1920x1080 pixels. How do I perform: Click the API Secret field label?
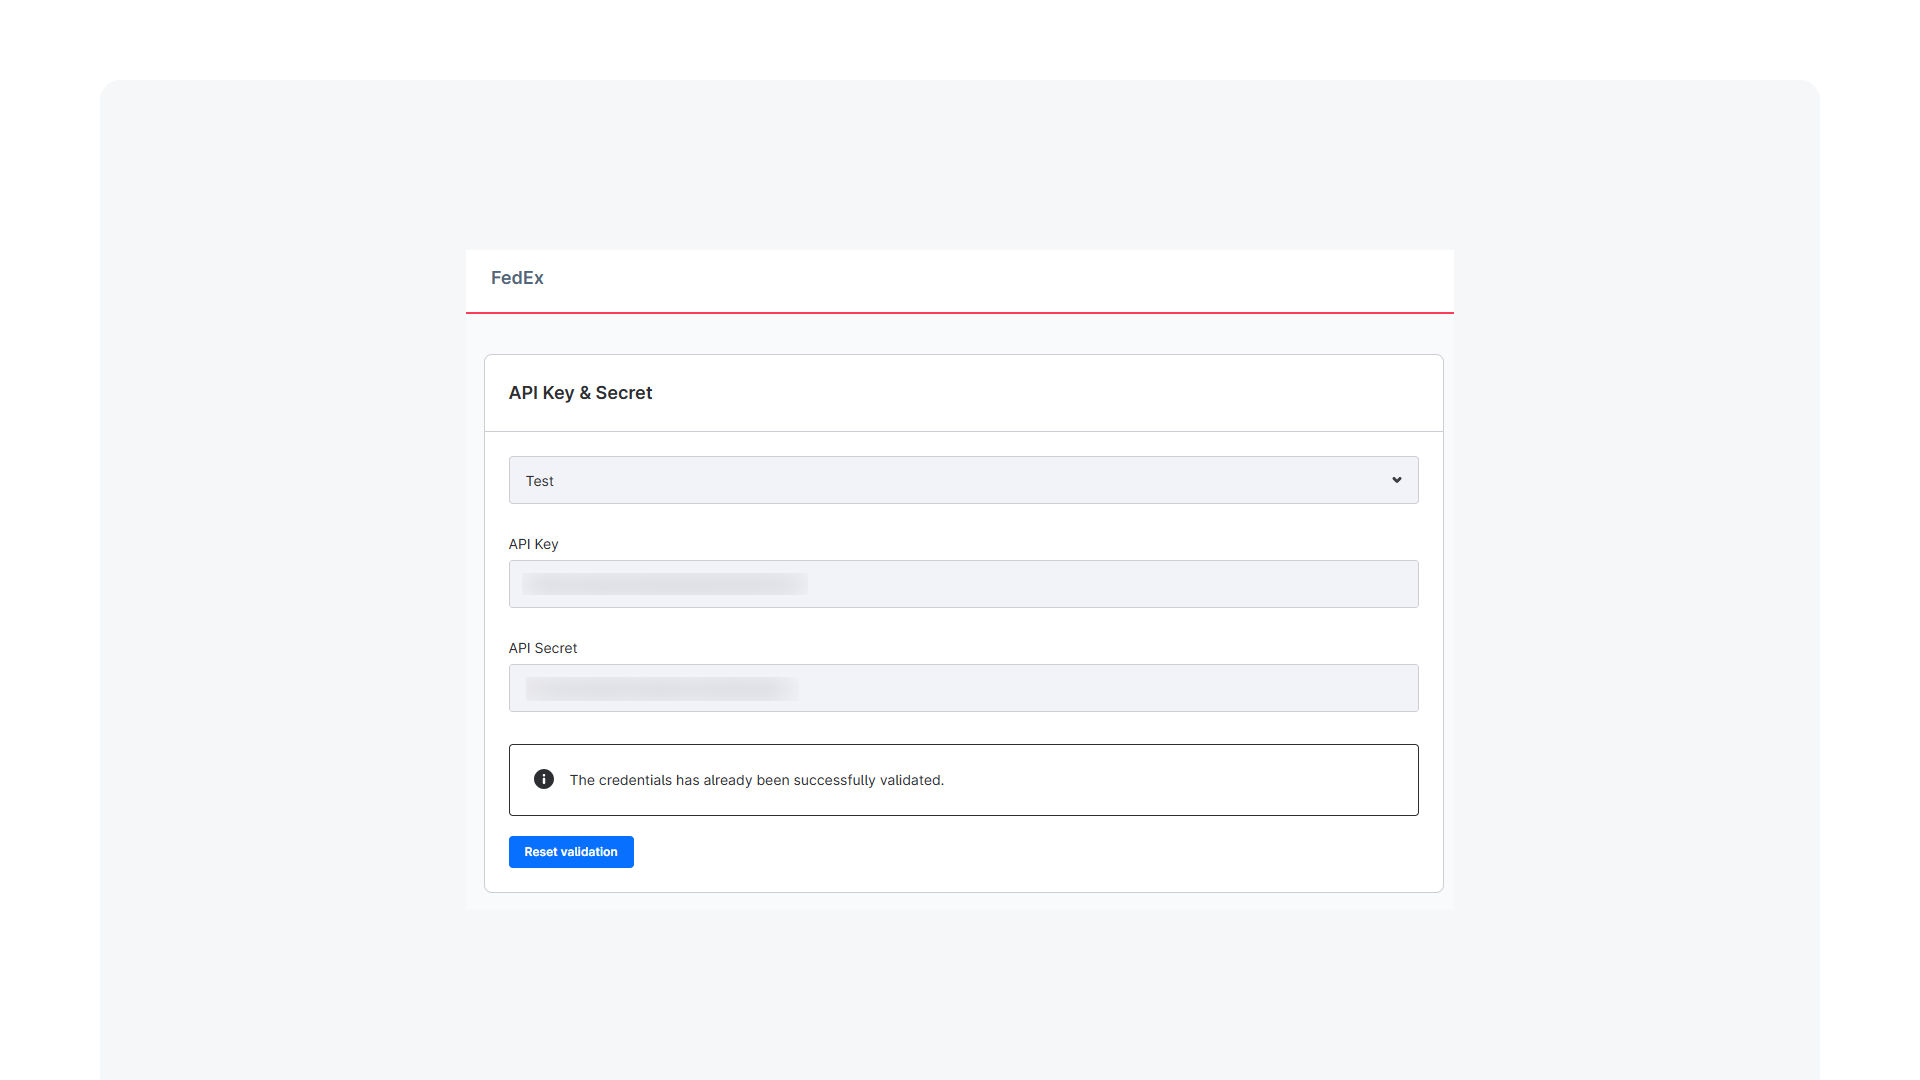[x=542, y=648]
